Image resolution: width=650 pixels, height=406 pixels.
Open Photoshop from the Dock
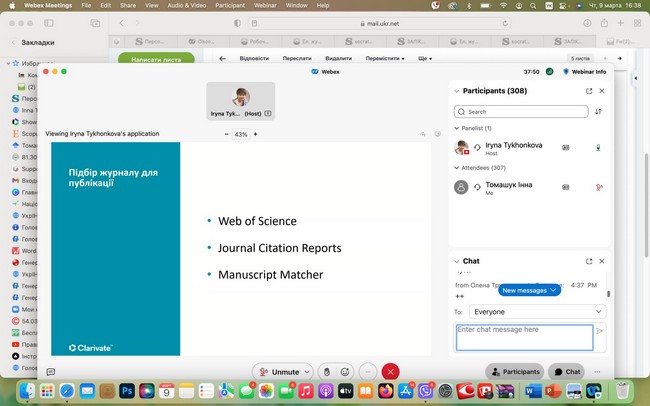coord(127,391)
